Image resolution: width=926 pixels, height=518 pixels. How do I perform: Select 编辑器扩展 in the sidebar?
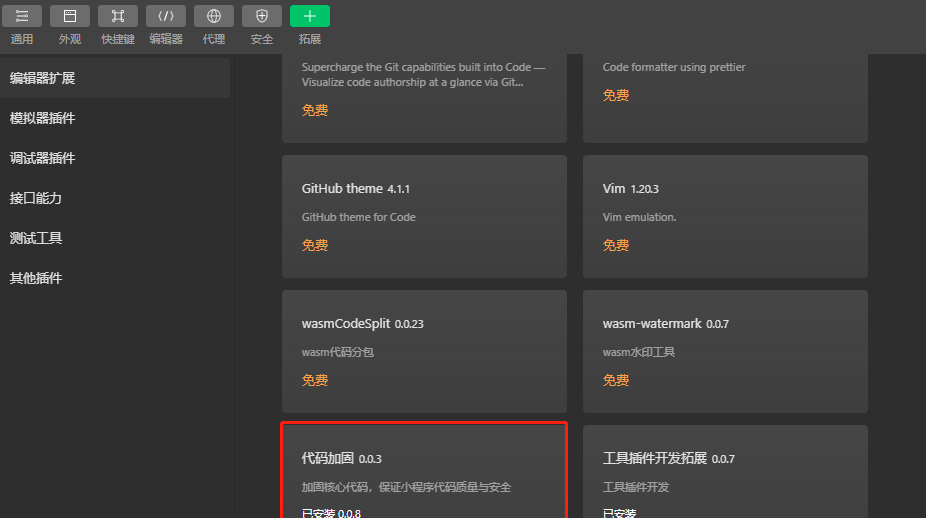(x=115, y=78)
